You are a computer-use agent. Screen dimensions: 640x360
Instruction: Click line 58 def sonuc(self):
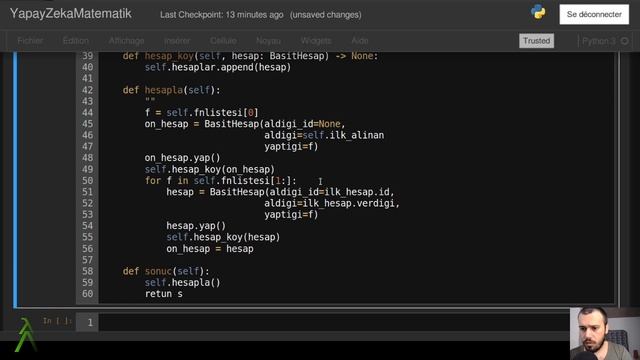[166, 271]
